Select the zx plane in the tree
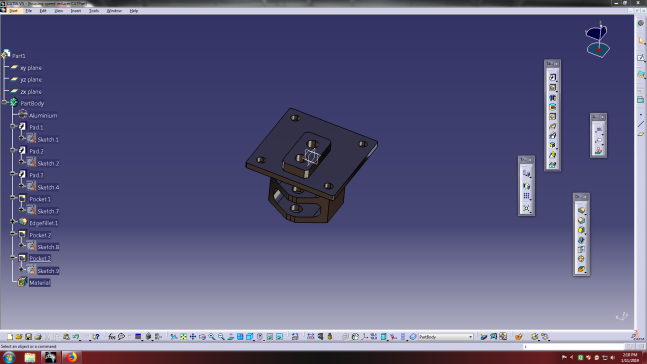Screen dimensions: 647x364 click(x=31, y=92)
